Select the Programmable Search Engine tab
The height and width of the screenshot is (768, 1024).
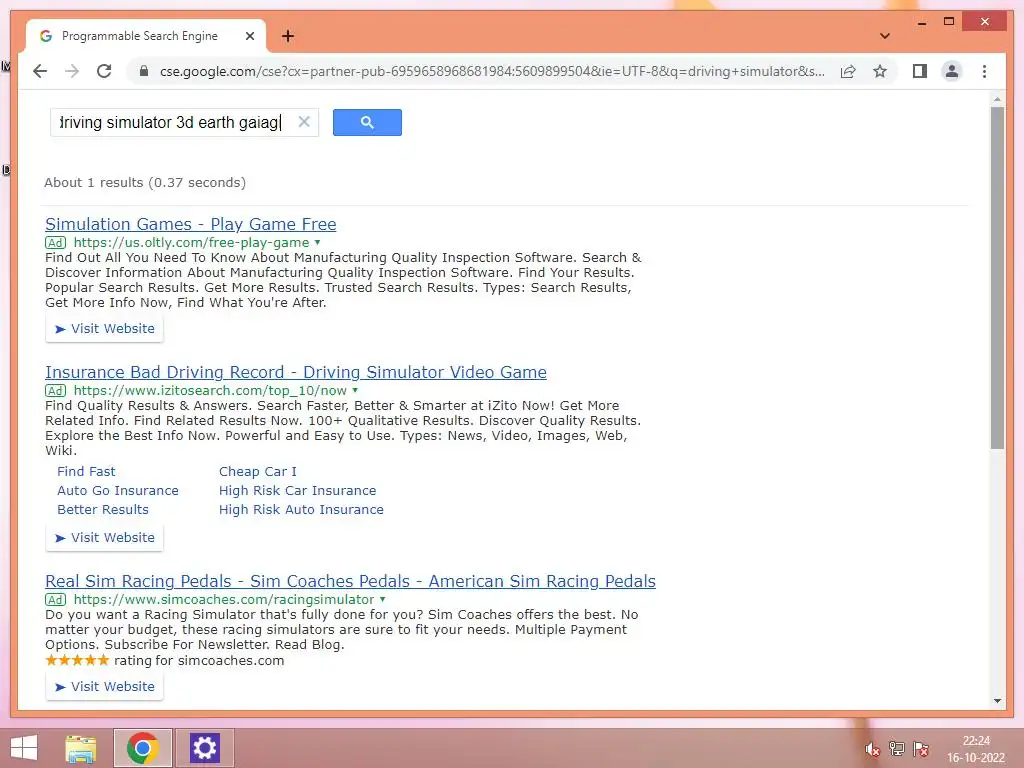(x=140, y=36)
